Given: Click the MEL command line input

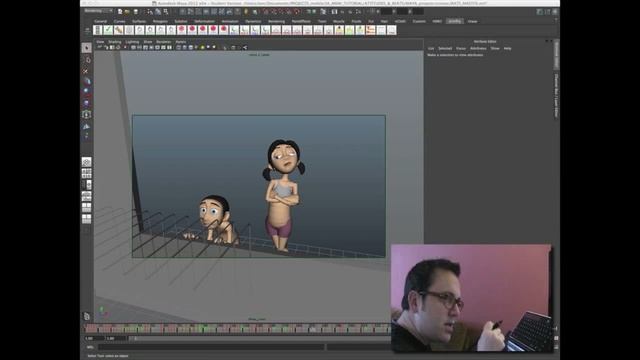Looking at the screenshot, I should coord(211,347).
